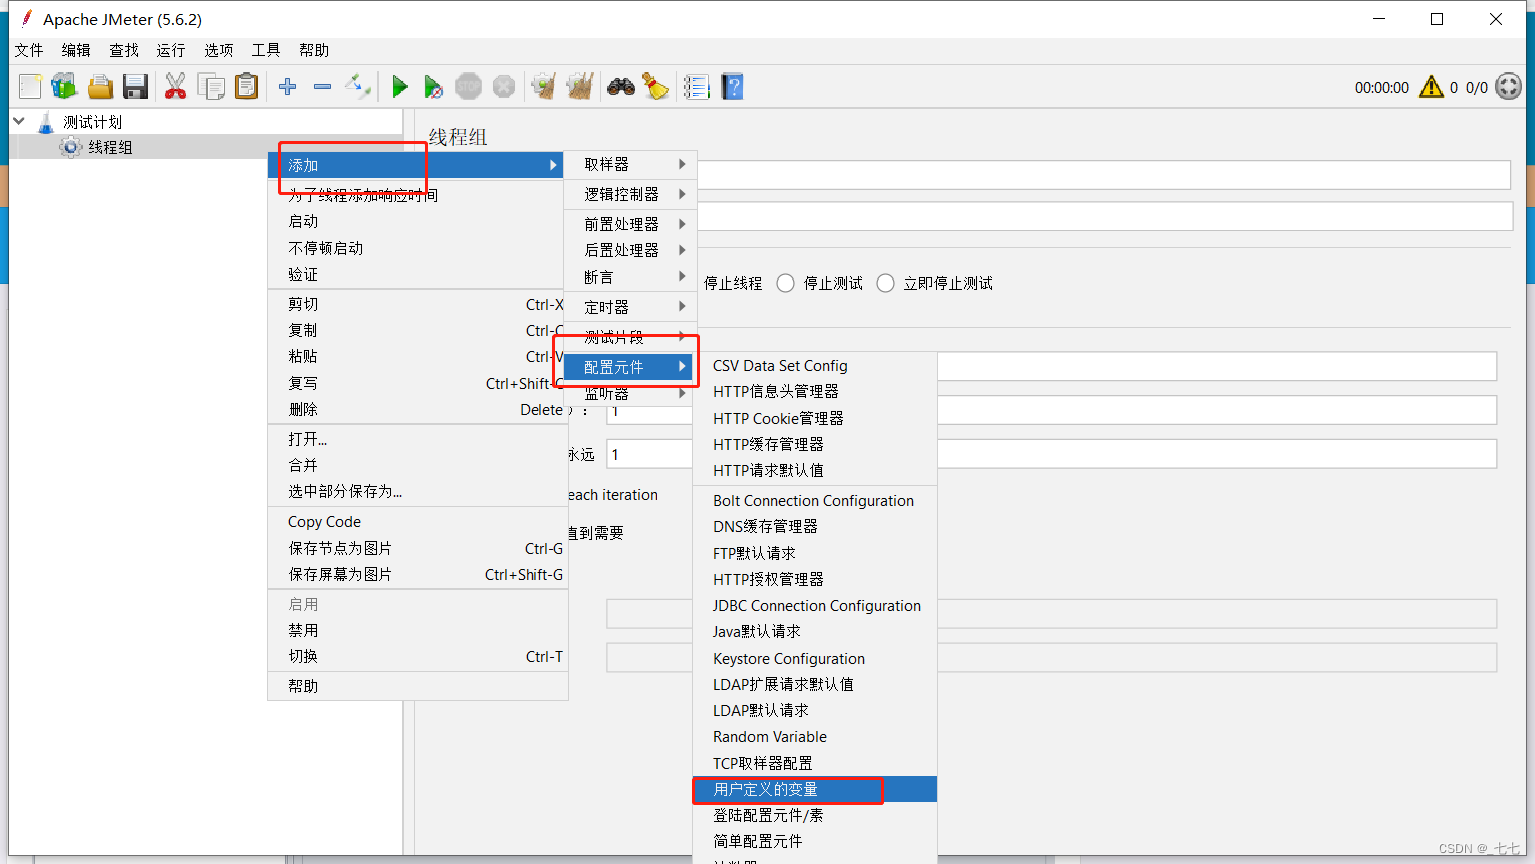1535x864 pixels.
Task: Open the 帮助 menu in menu bar
Action: [x=314, y=50]
